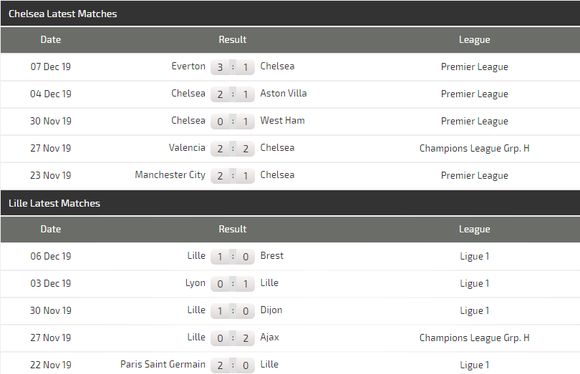Sort Chelsea matches by the Date header
The width and height of the screenshot is (580, 374).
(51, 40)
